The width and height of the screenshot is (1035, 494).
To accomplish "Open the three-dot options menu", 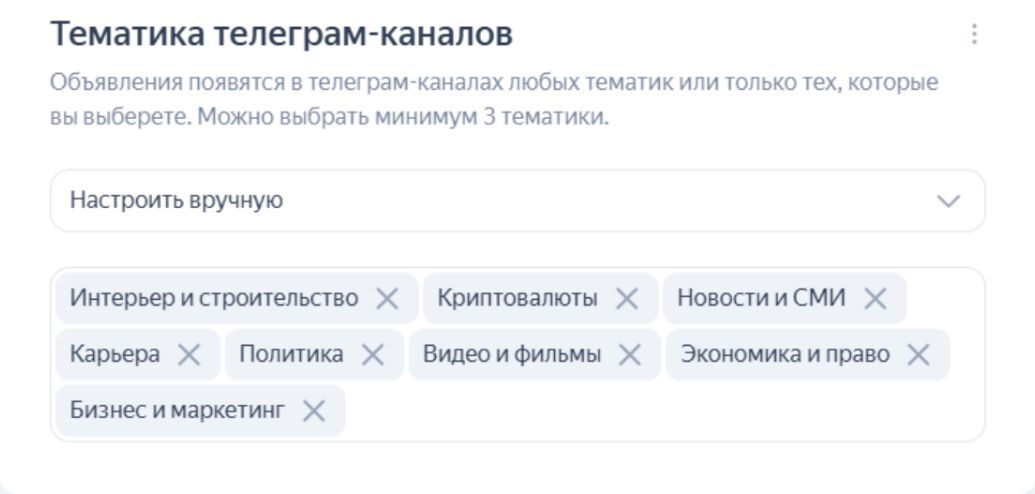I will 974,35.
